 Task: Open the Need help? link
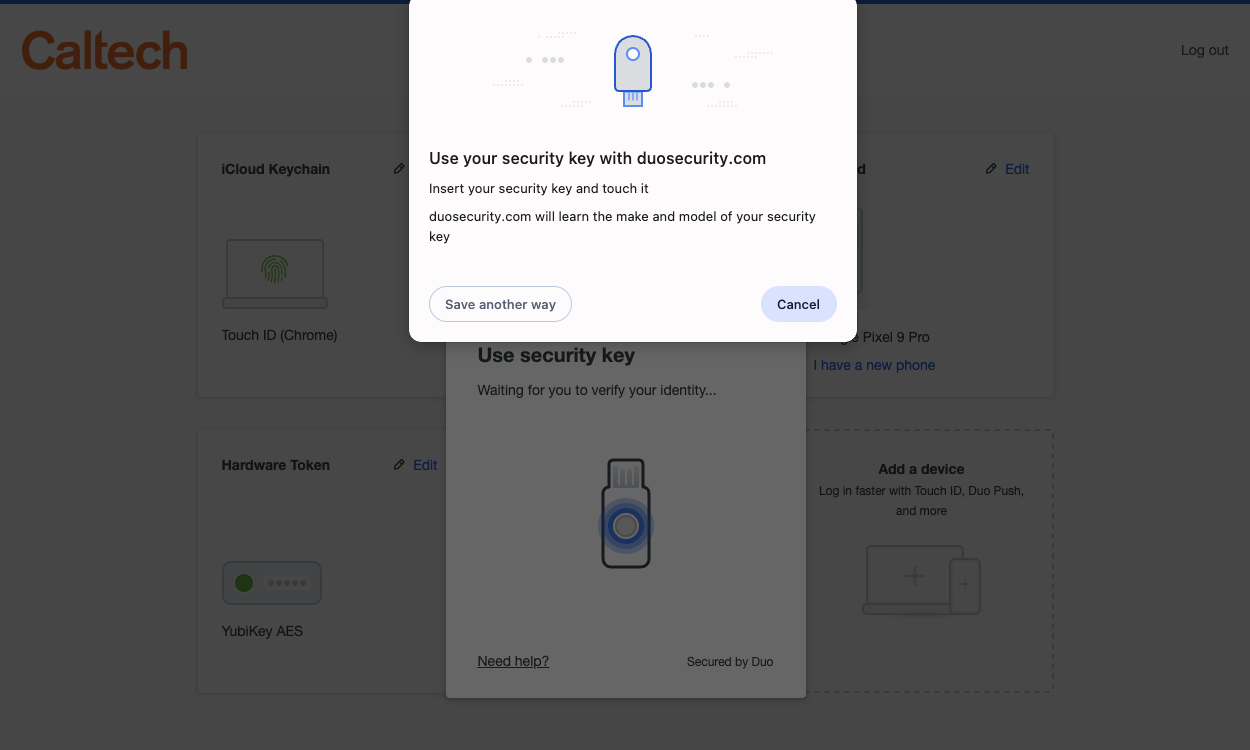point(513,661)
